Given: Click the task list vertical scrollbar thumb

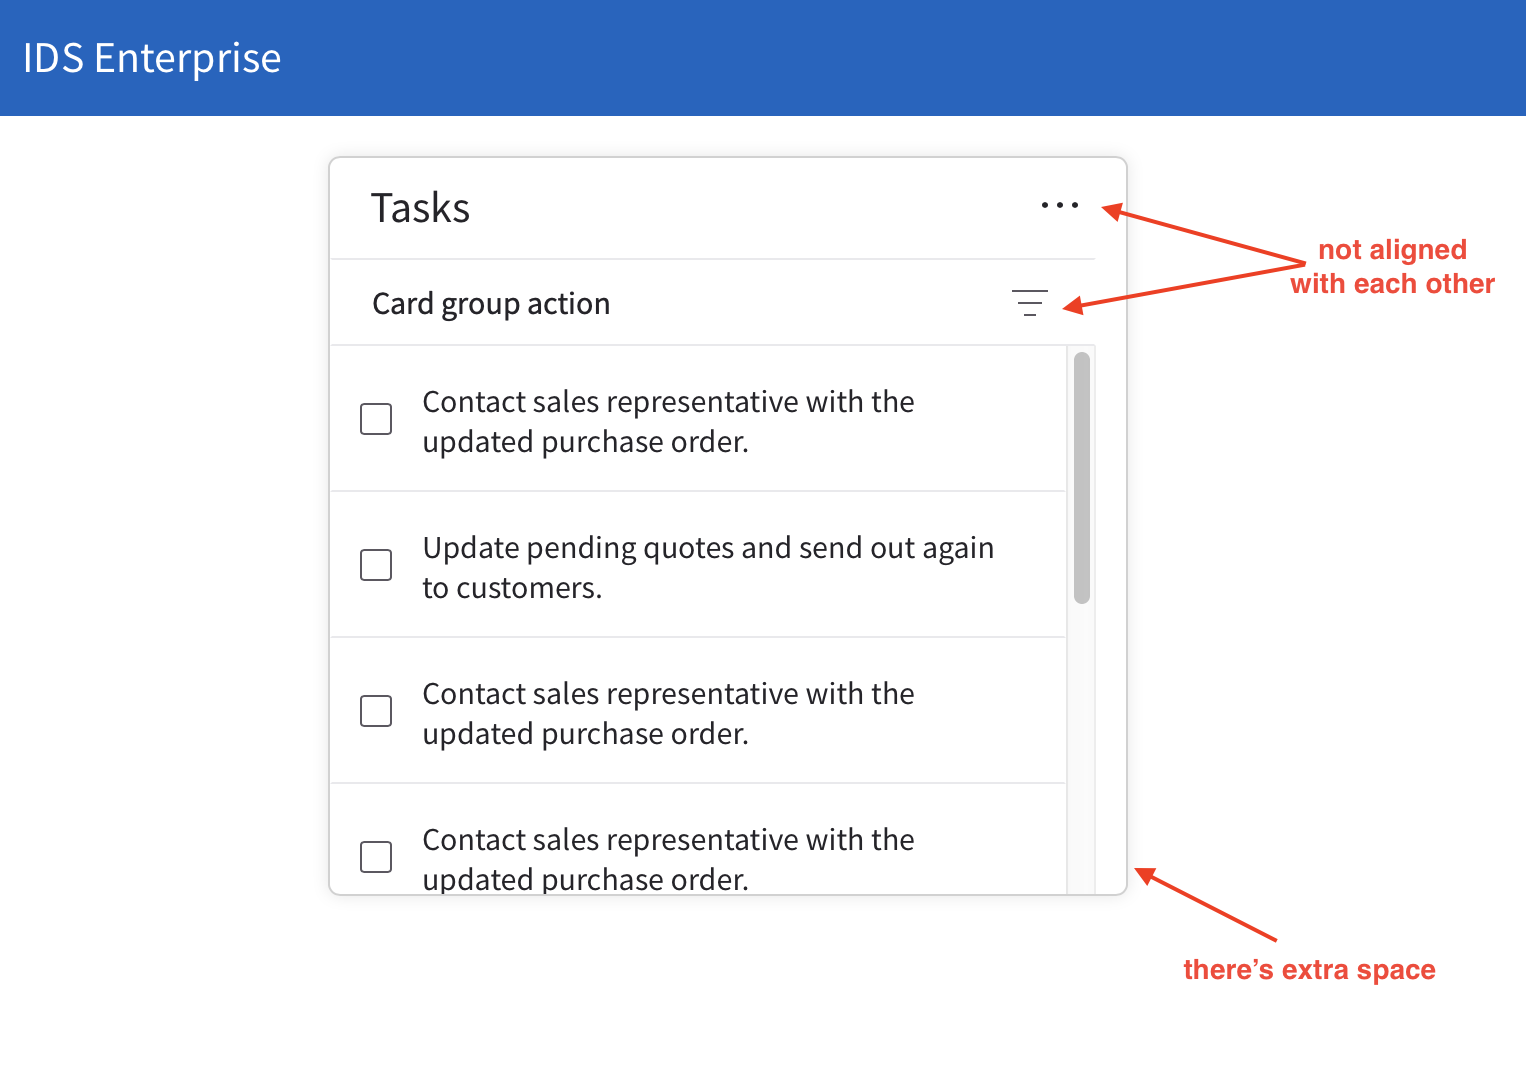Looking at the screenshot, I should [1082, 478].
